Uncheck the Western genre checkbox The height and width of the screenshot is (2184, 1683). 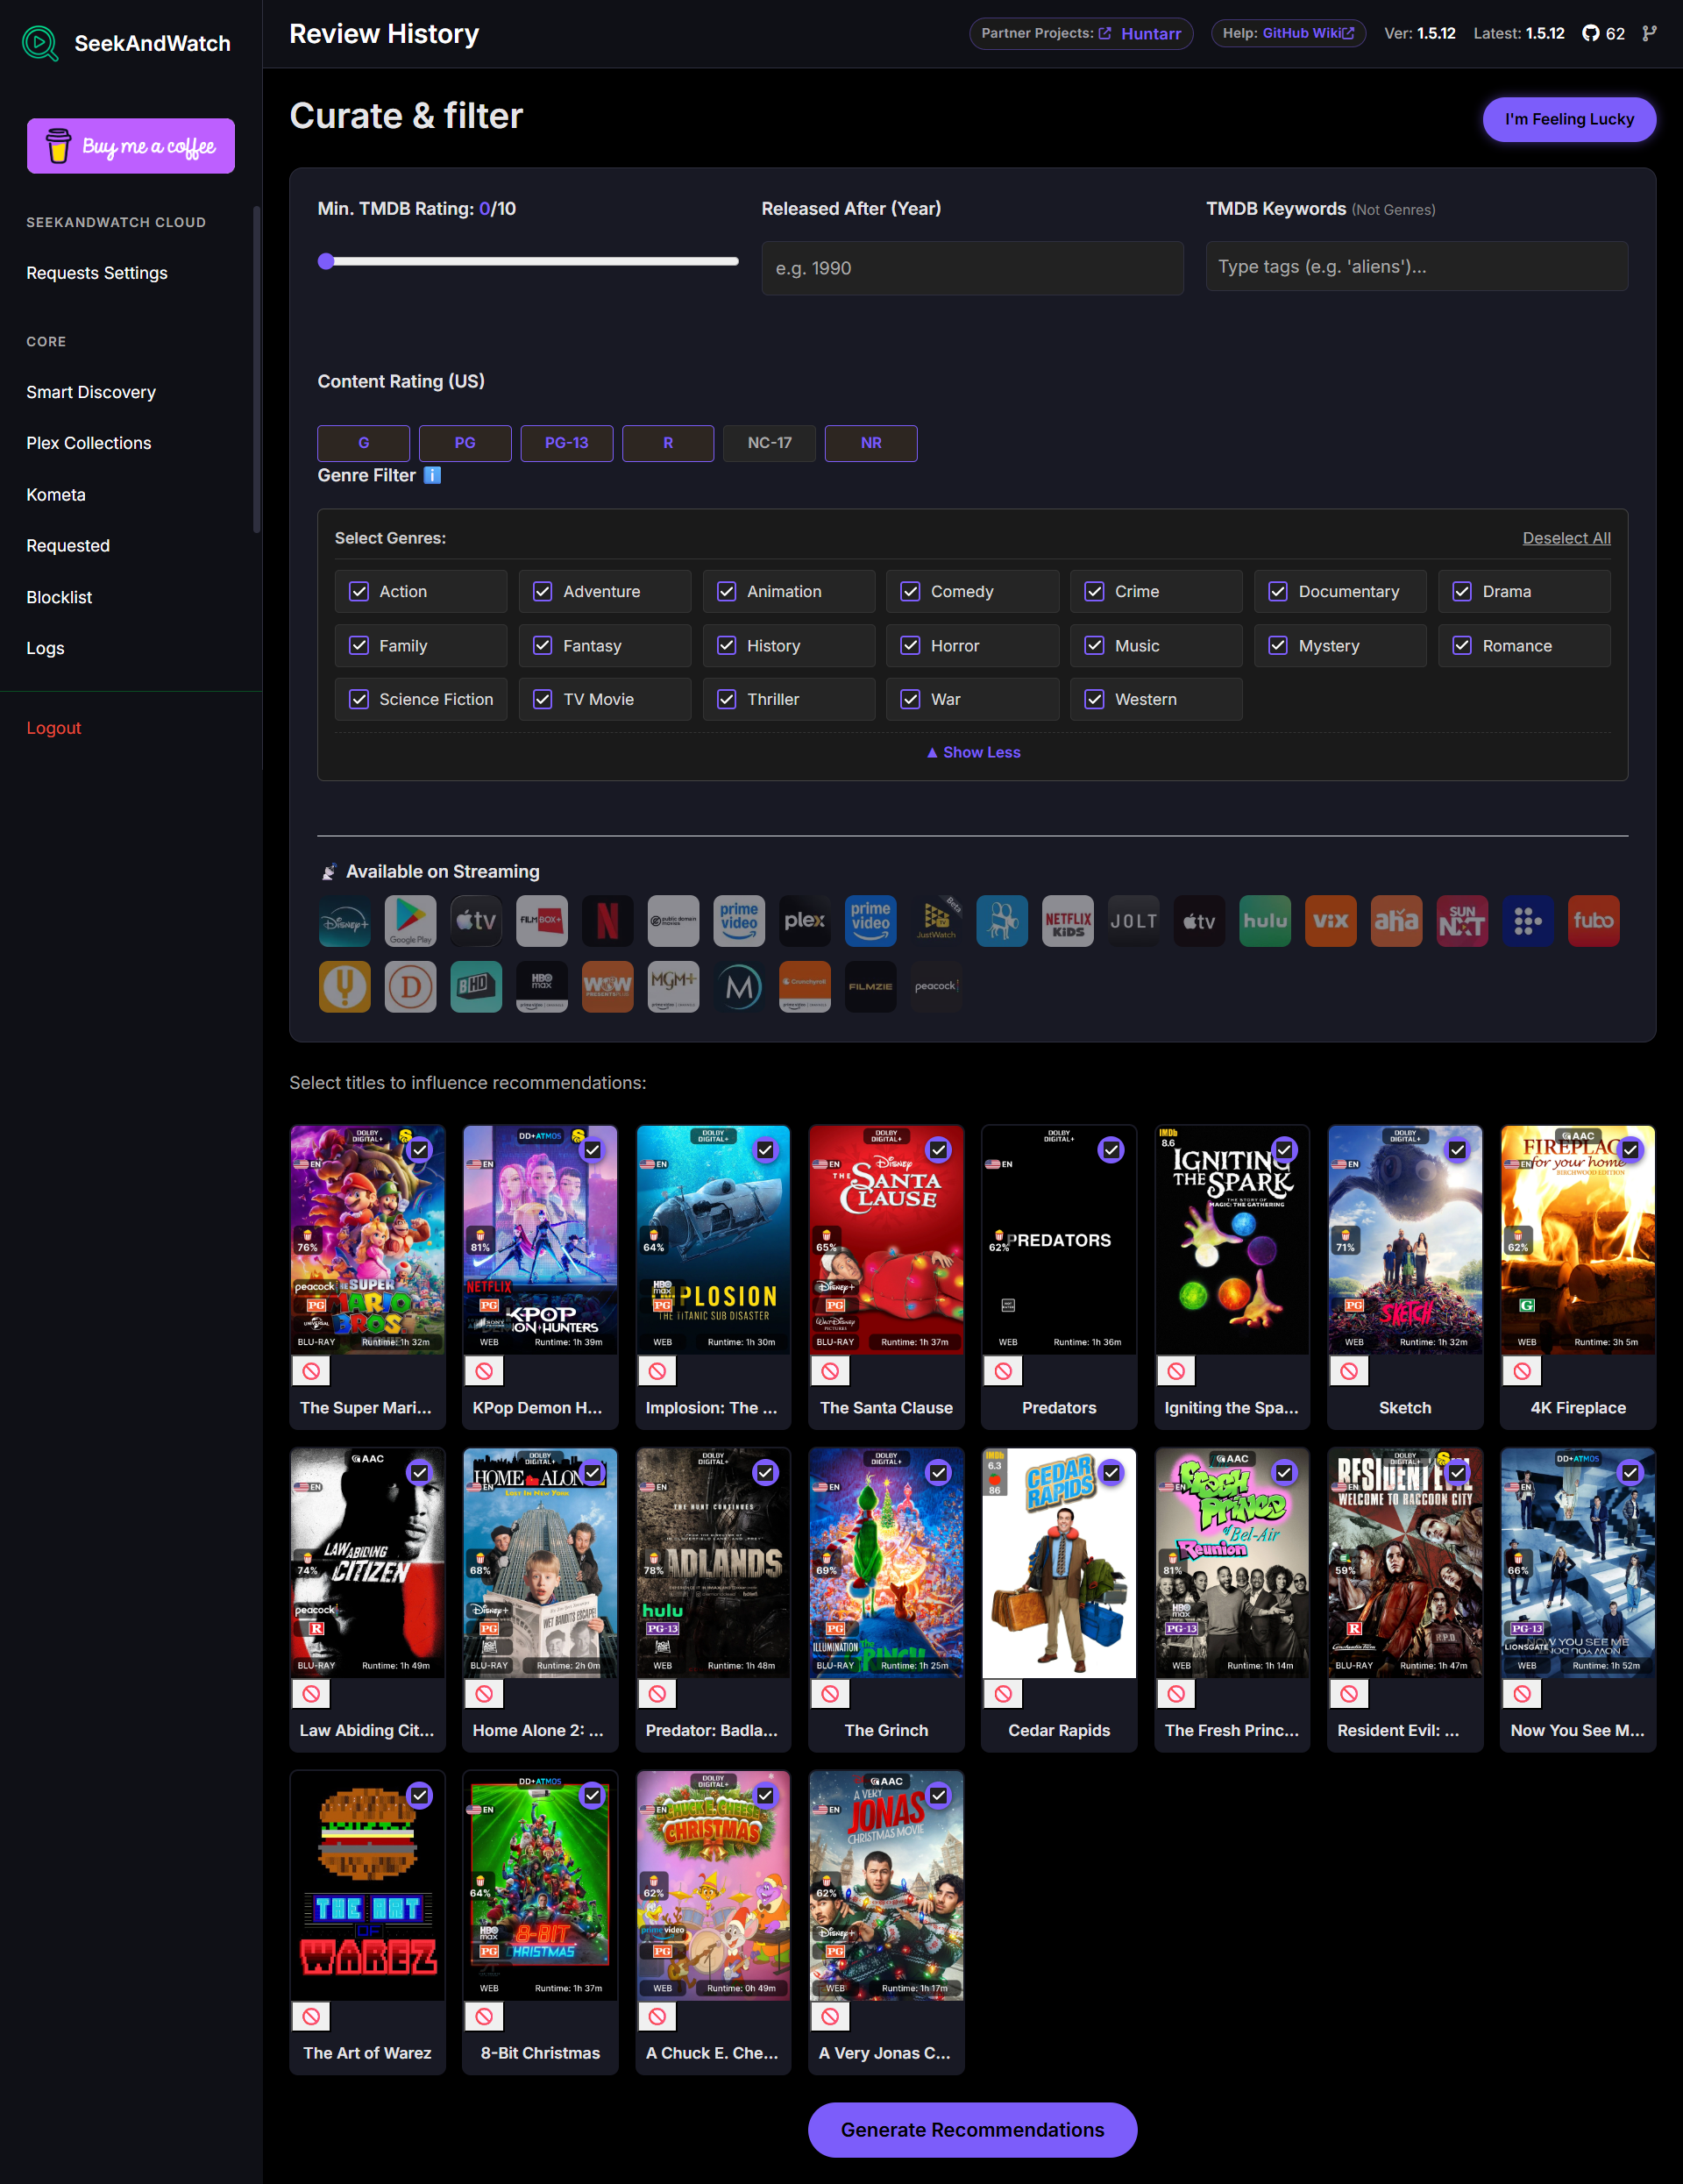[1094, 699]
